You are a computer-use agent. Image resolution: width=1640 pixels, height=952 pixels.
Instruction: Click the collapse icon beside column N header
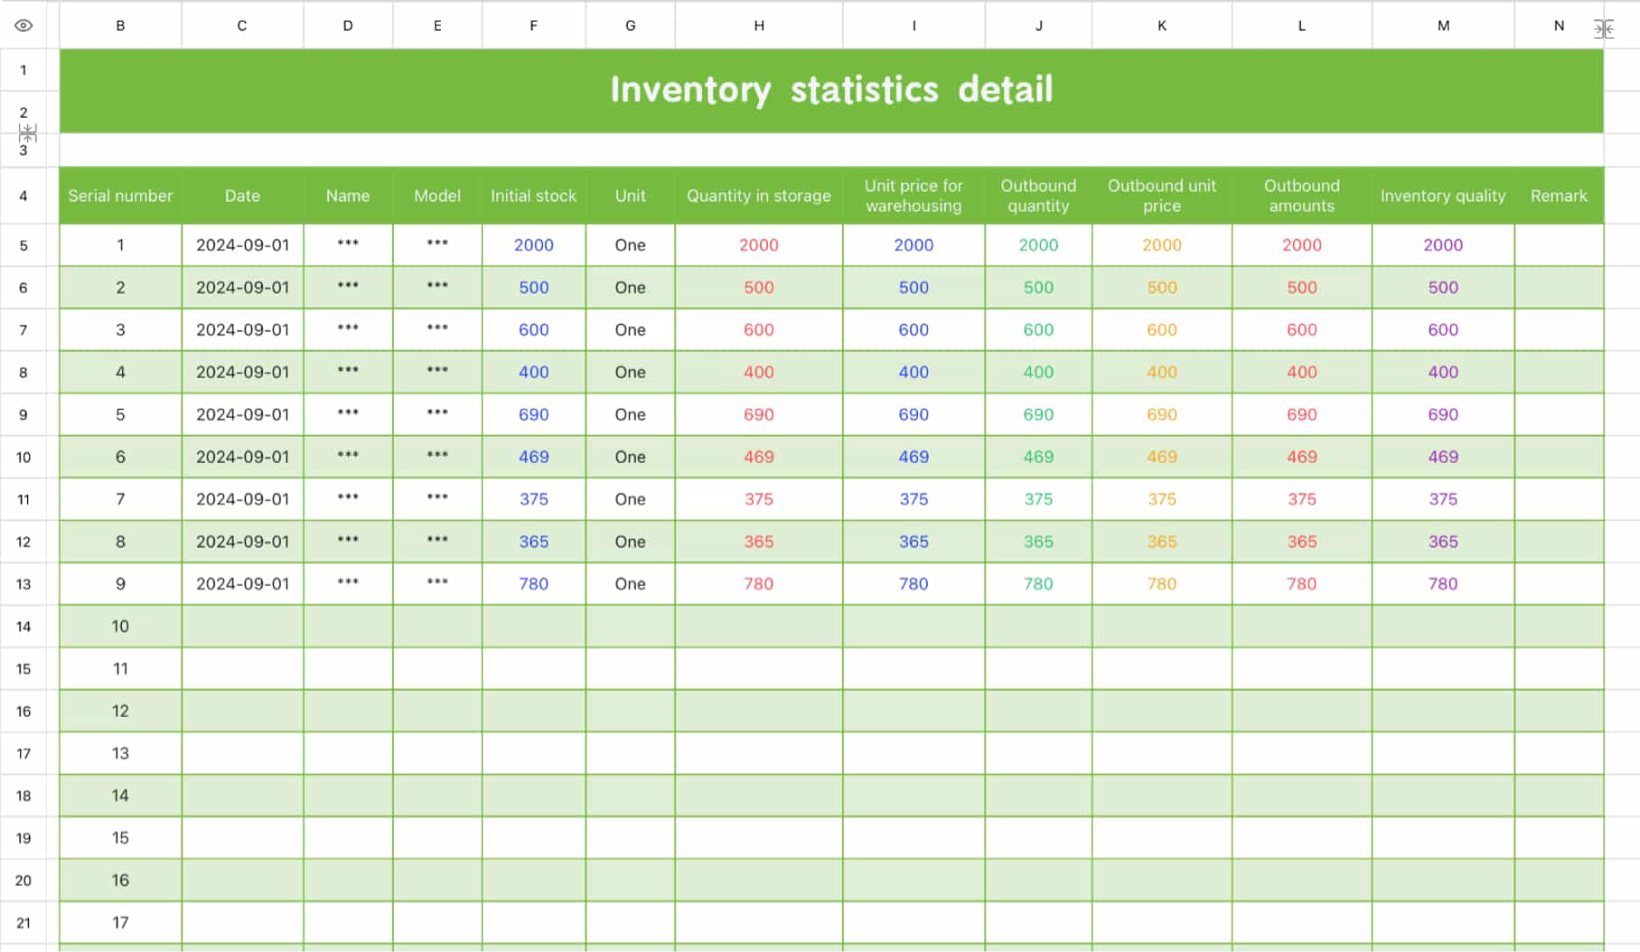click(x=1604, y=29)
